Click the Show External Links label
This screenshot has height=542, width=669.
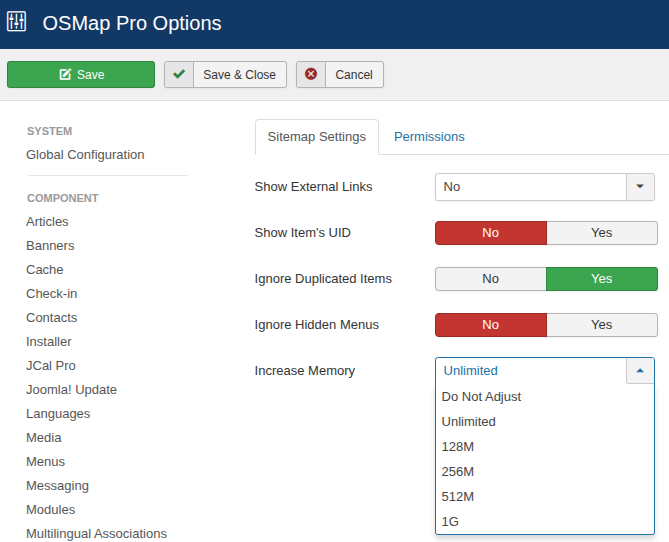click(314, 186)
